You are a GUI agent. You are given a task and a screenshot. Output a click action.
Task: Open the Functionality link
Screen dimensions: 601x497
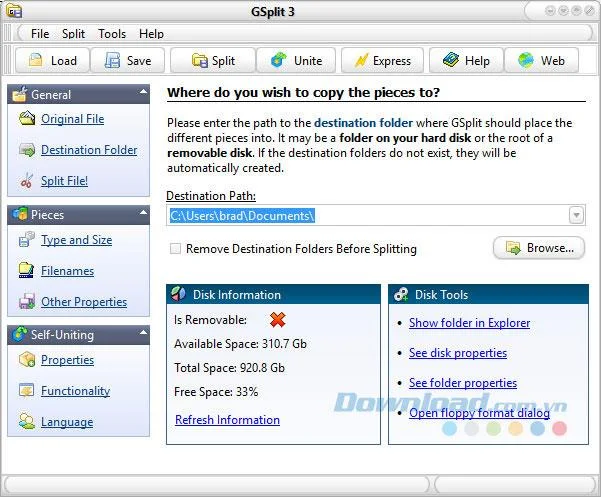[76, 391]
